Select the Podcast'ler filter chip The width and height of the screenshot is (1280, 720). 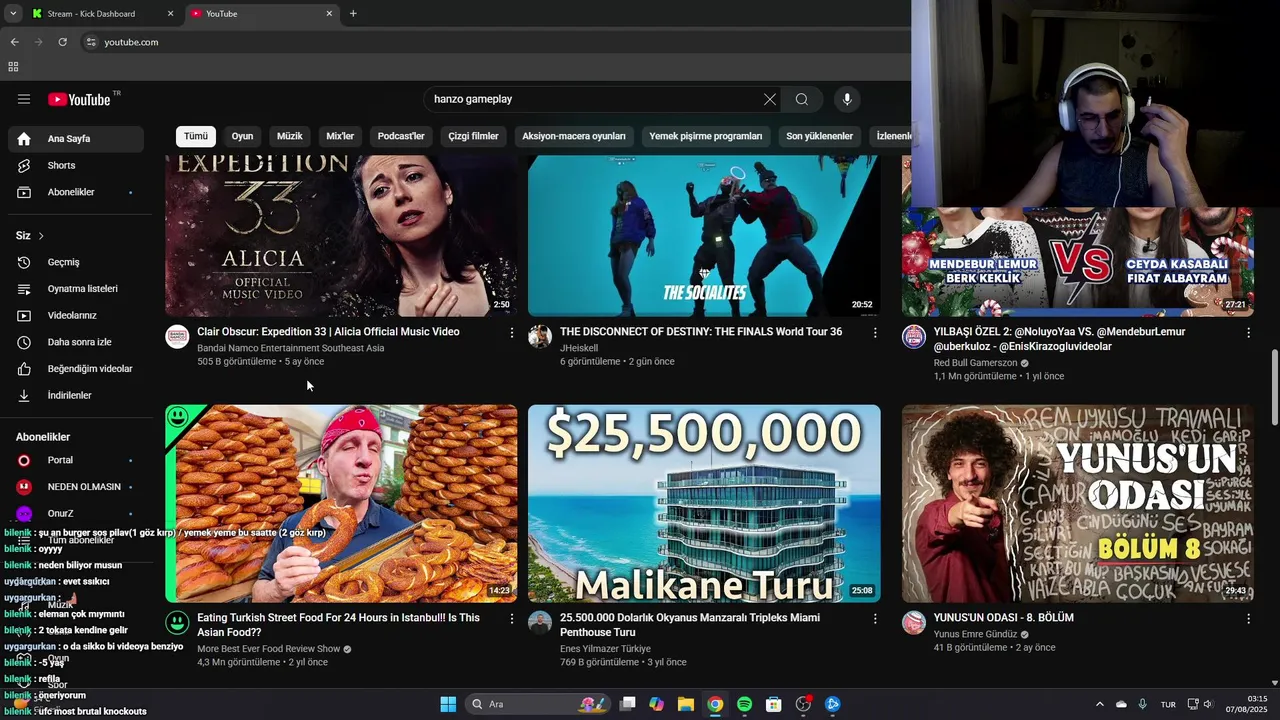click(x=401, y=136)
